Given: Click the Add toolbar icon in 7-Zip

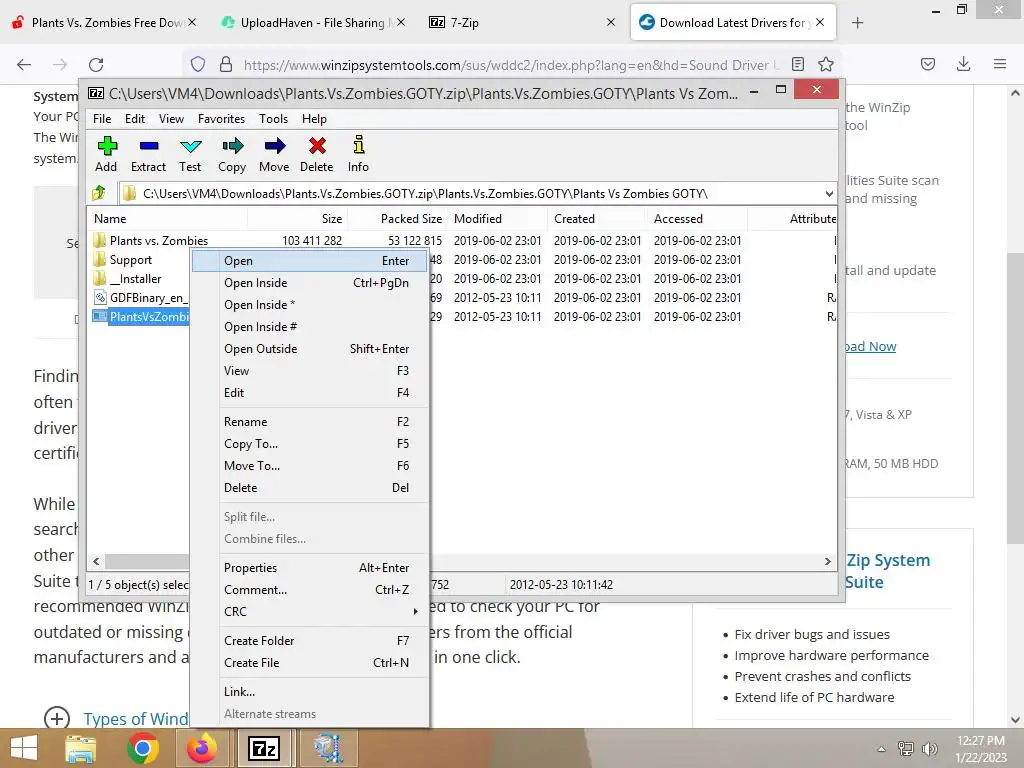Looking at the screenshot, I should coord(106,146).
